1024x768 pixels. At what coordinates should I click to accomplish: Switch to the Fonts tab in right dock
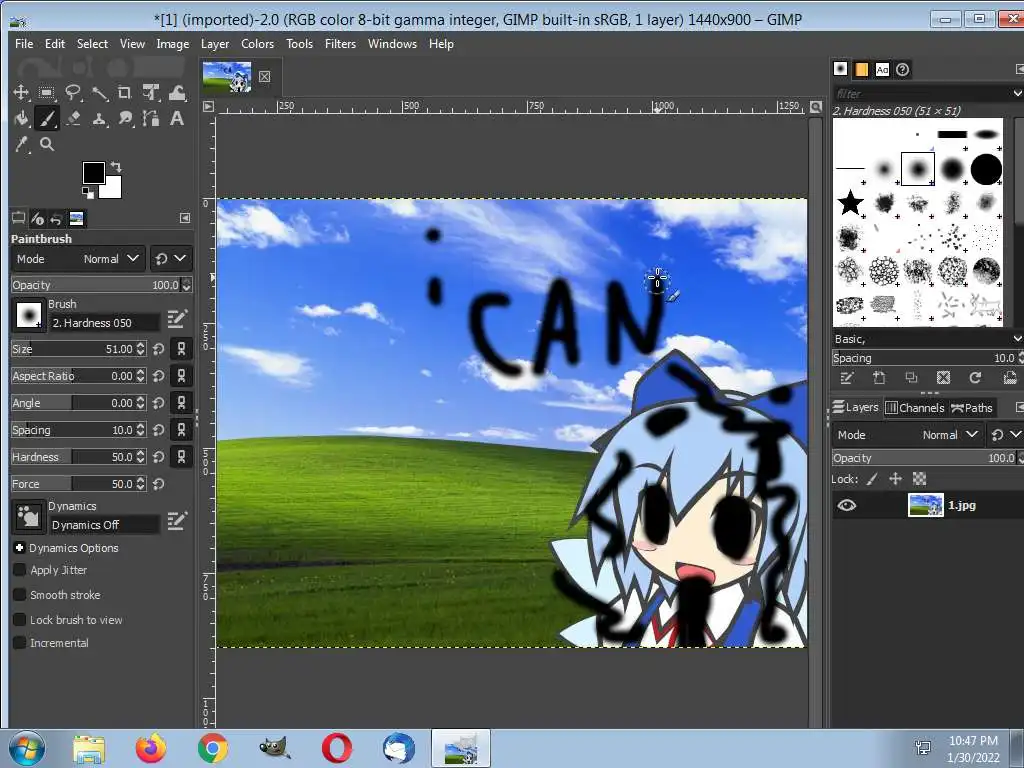[882, 69]
